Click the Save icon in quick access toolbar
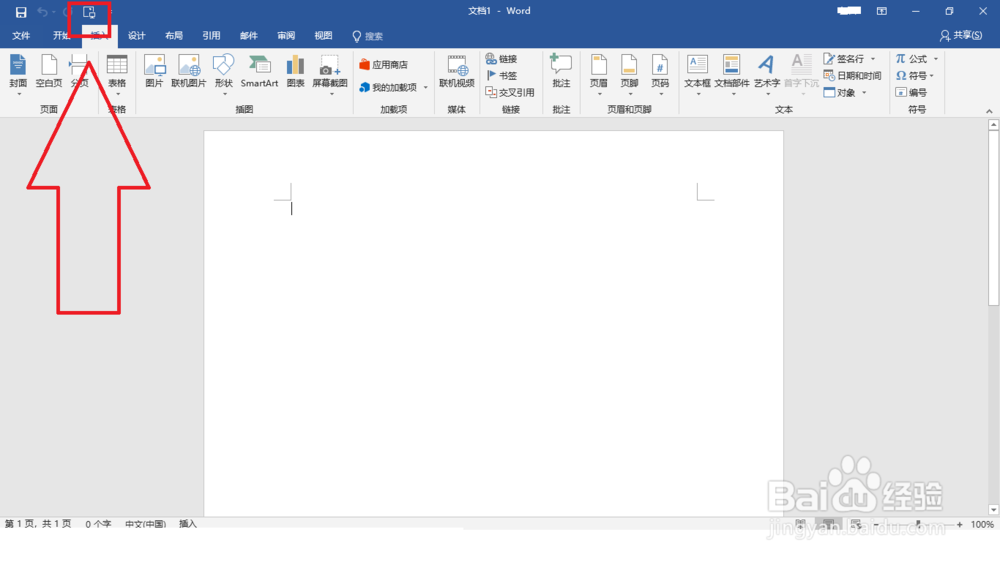The height and width of the screenshot is (562, 1000). click(x=21, y=12)
